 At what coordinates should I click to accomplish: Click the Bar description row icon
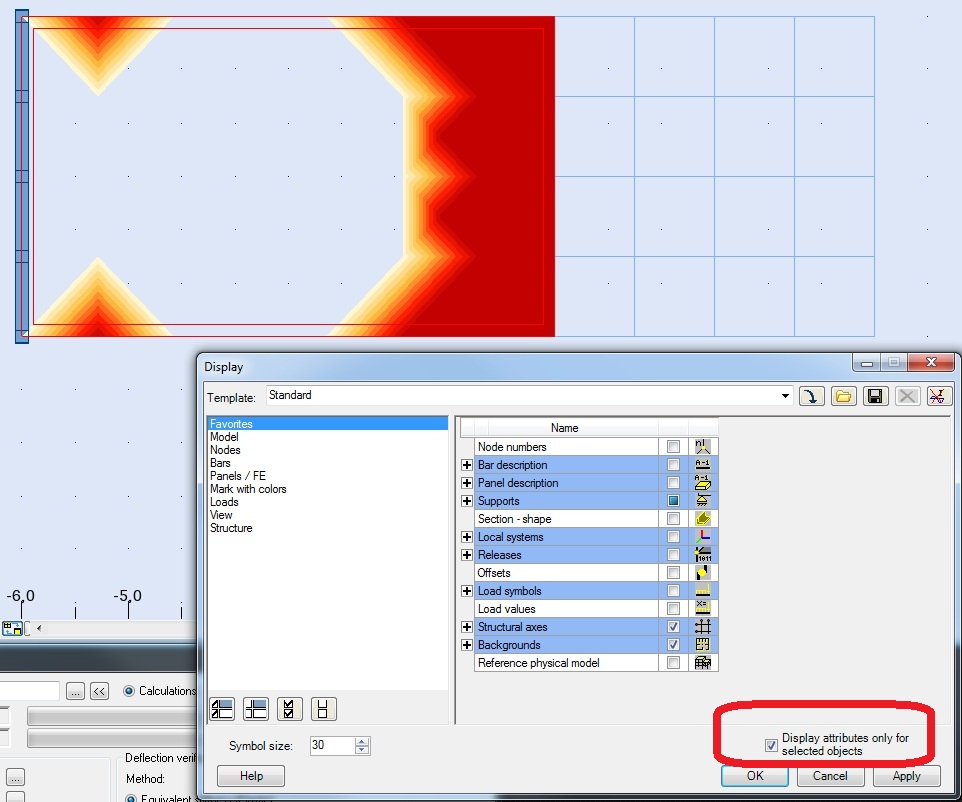(702, 465)
